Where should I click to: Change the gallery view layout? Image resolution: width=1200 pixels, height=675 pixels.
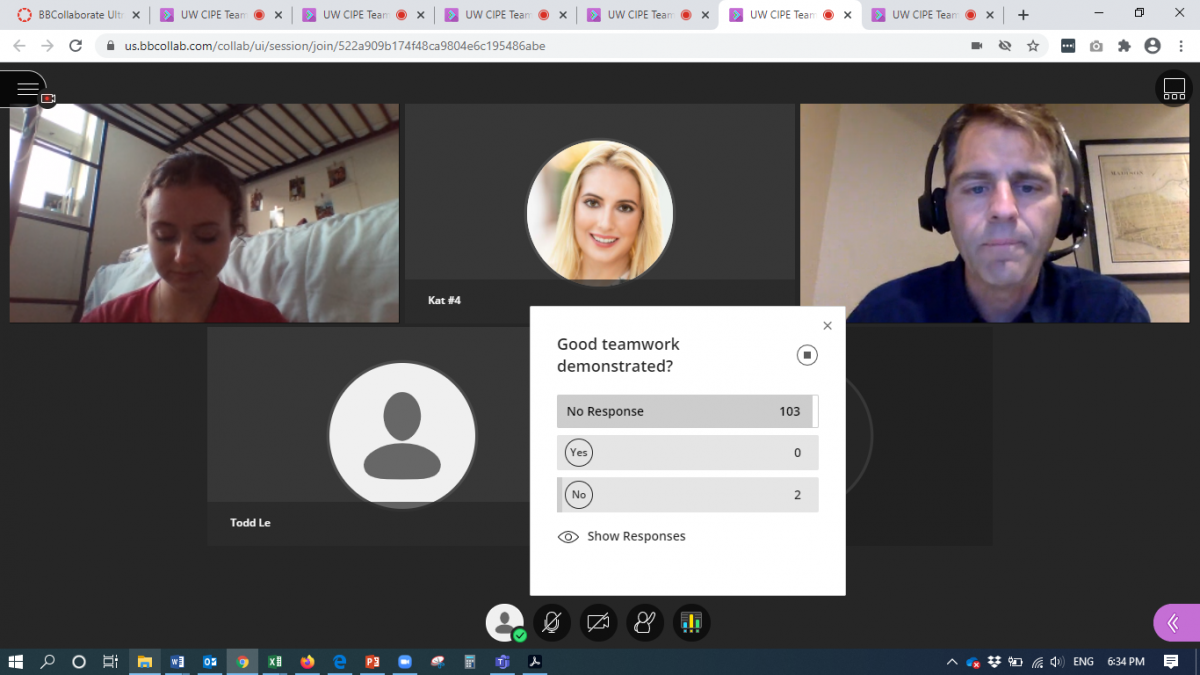(x=1174, y=88)
